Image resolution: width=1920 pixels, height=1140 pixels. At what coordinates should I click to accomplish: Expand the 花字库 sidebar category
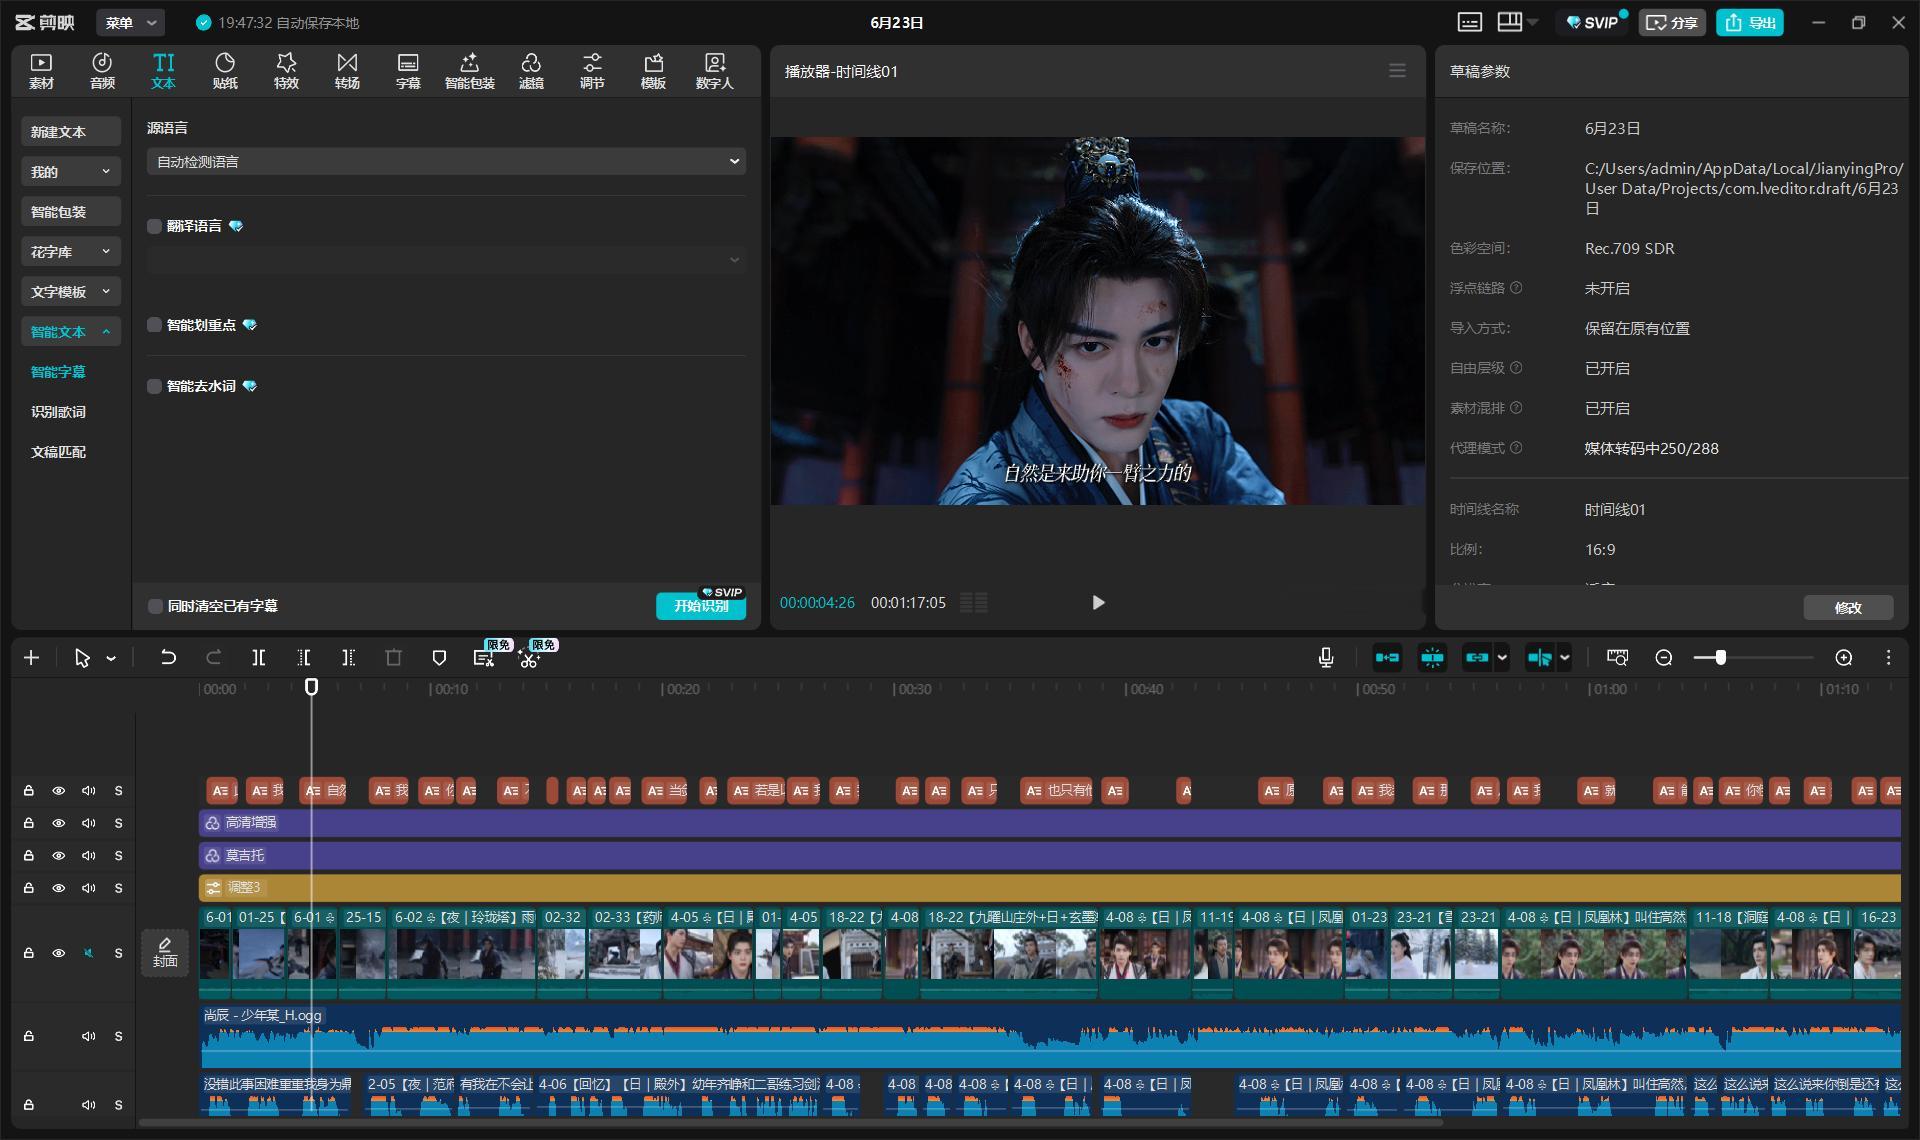(70, 251)
